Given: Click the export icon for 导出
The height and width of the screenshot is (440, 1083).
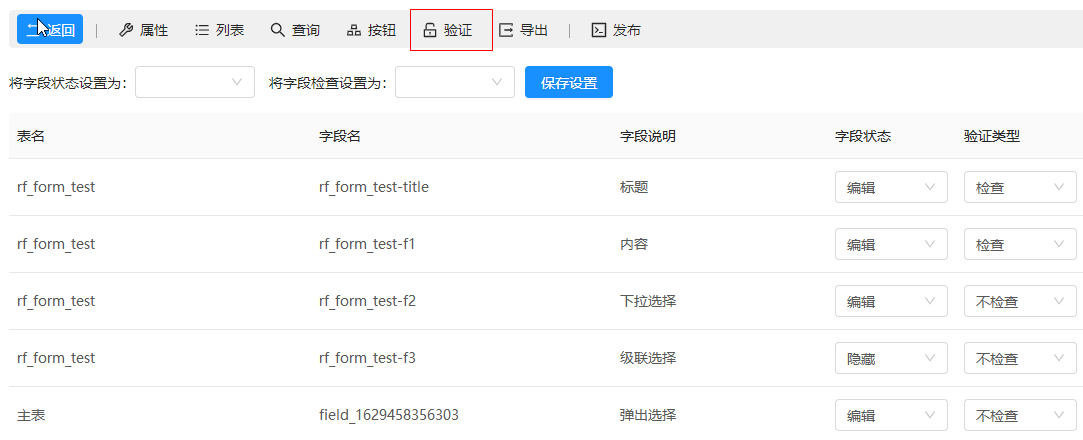Looking at the screenshot, I should [x=506, y=30].
